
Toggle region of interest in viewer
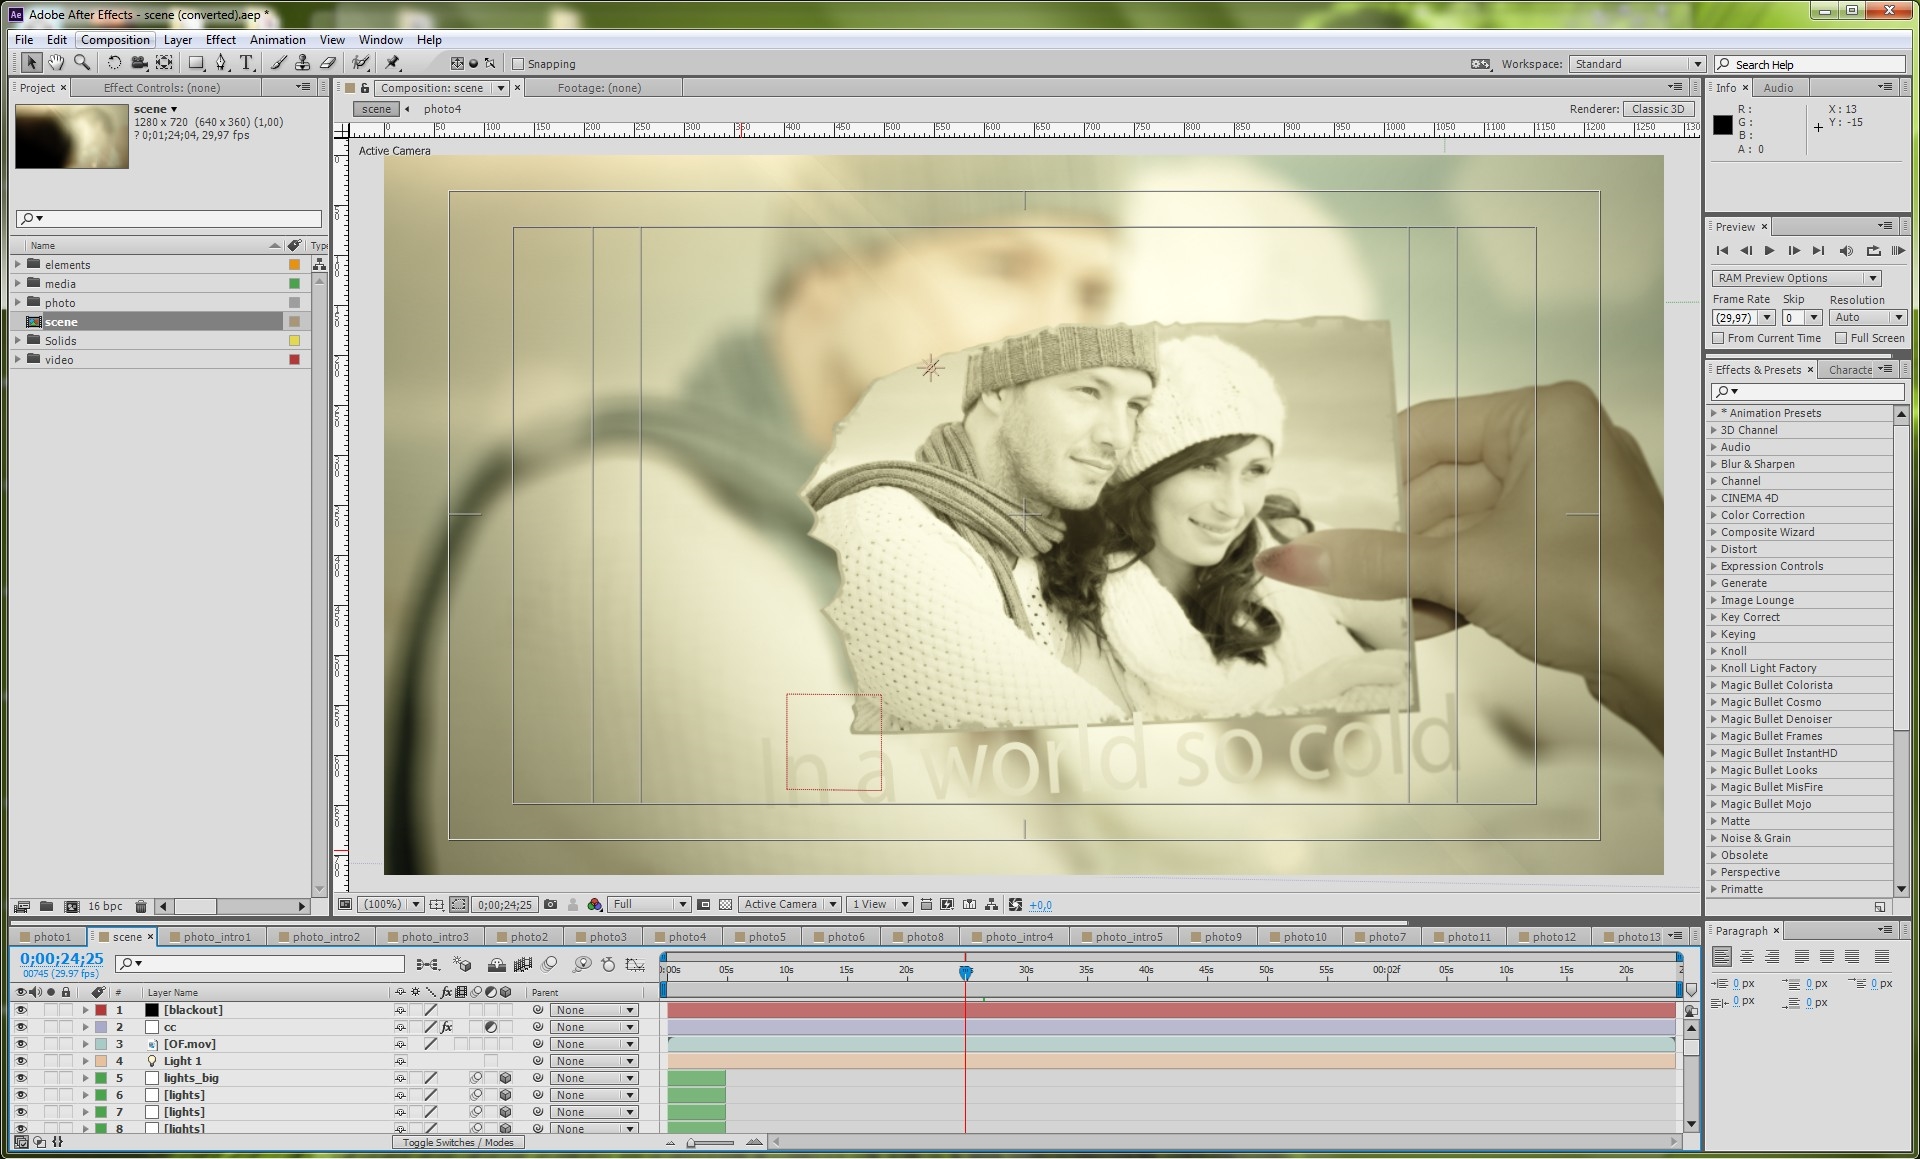459,905
